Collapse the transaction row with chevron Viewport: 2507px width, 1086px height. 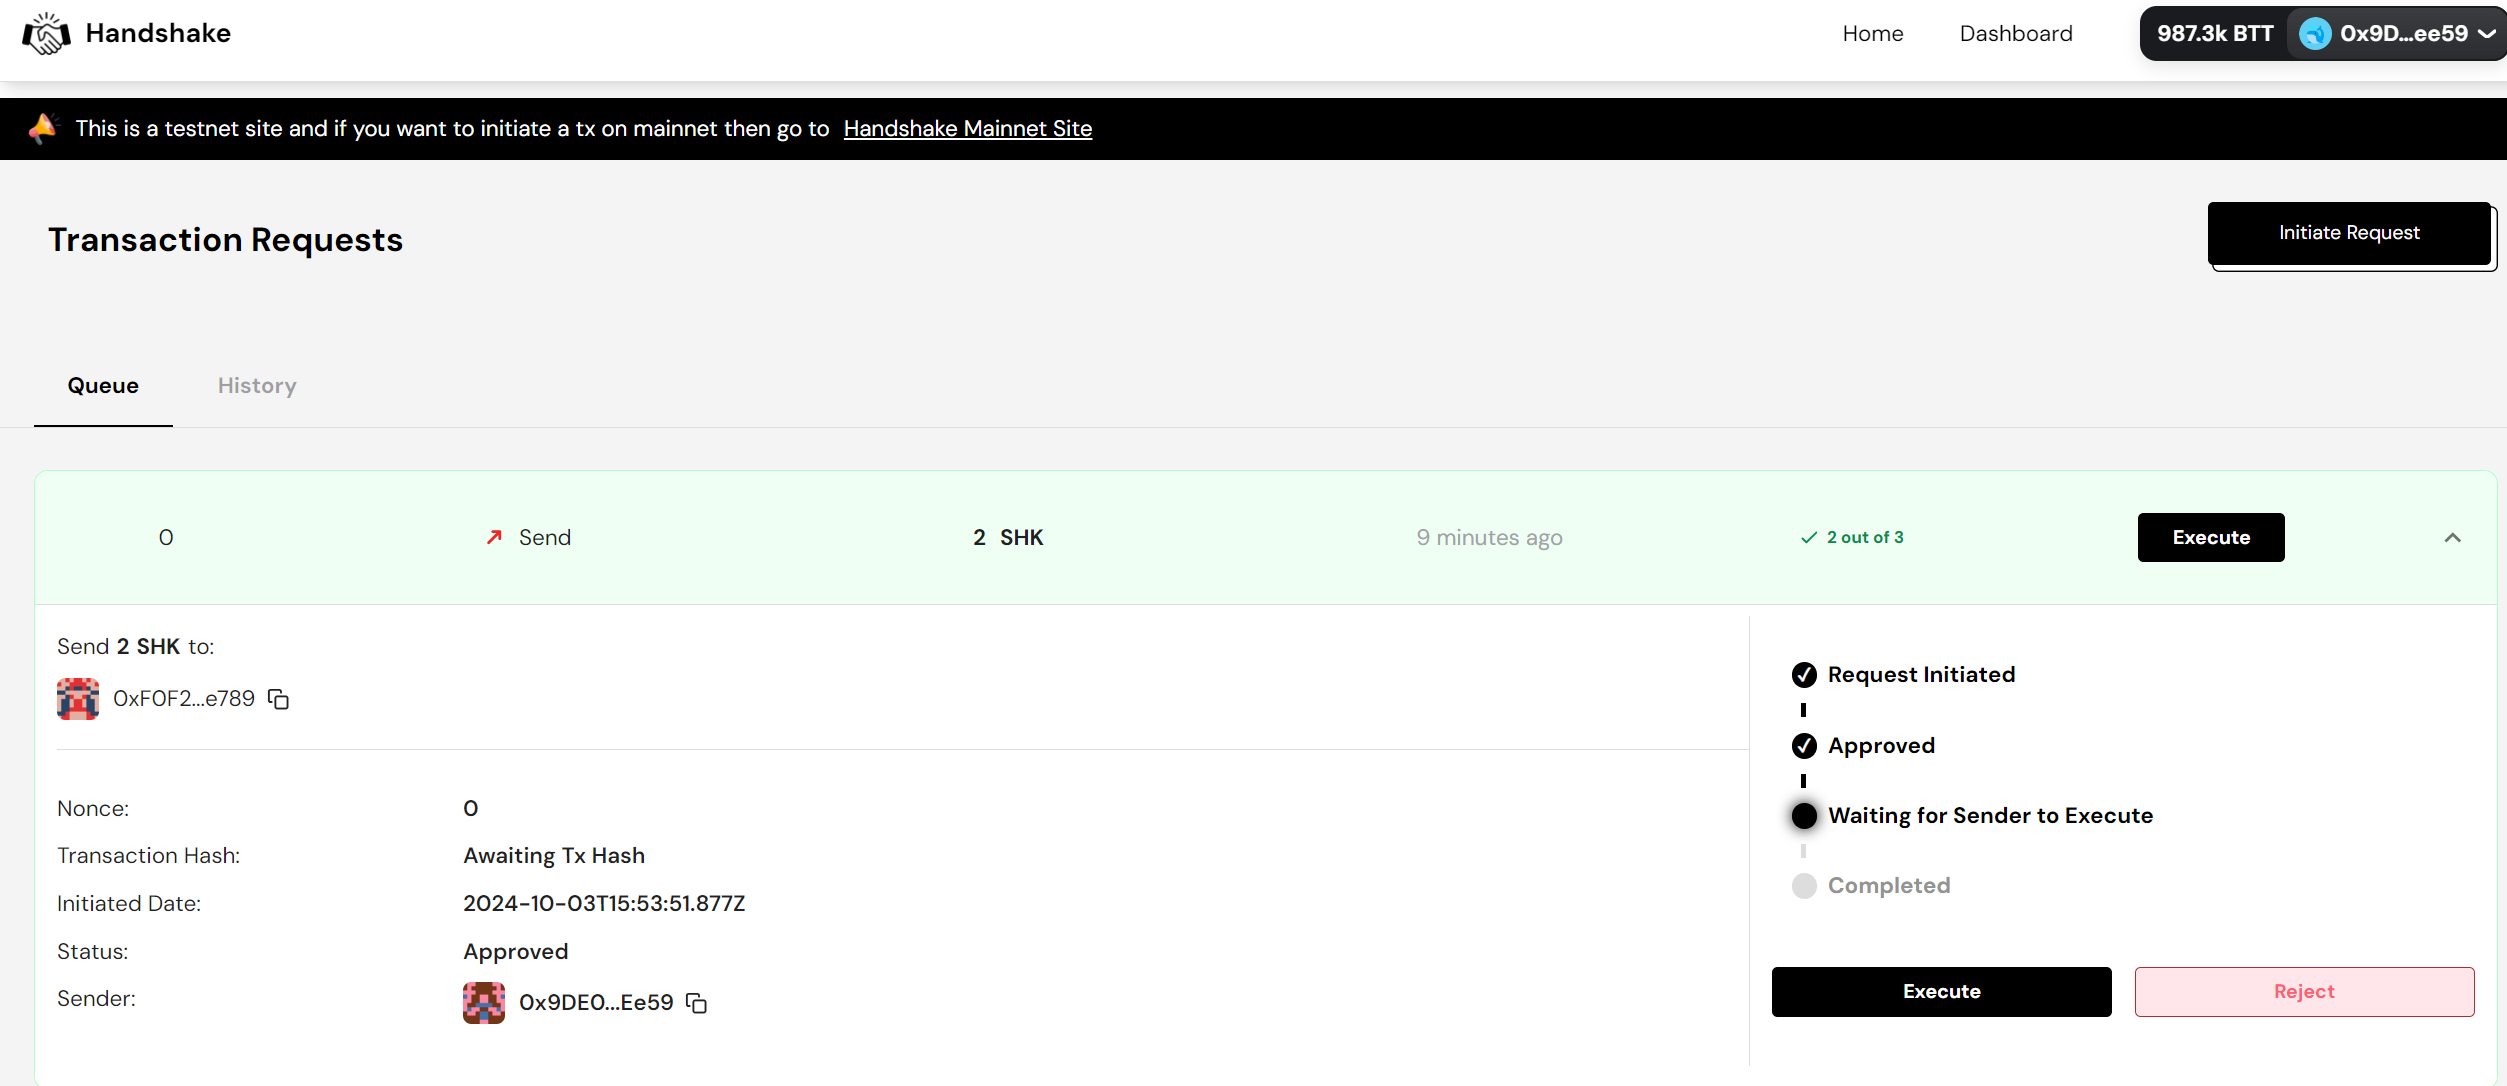click(x=2452, y=538)
